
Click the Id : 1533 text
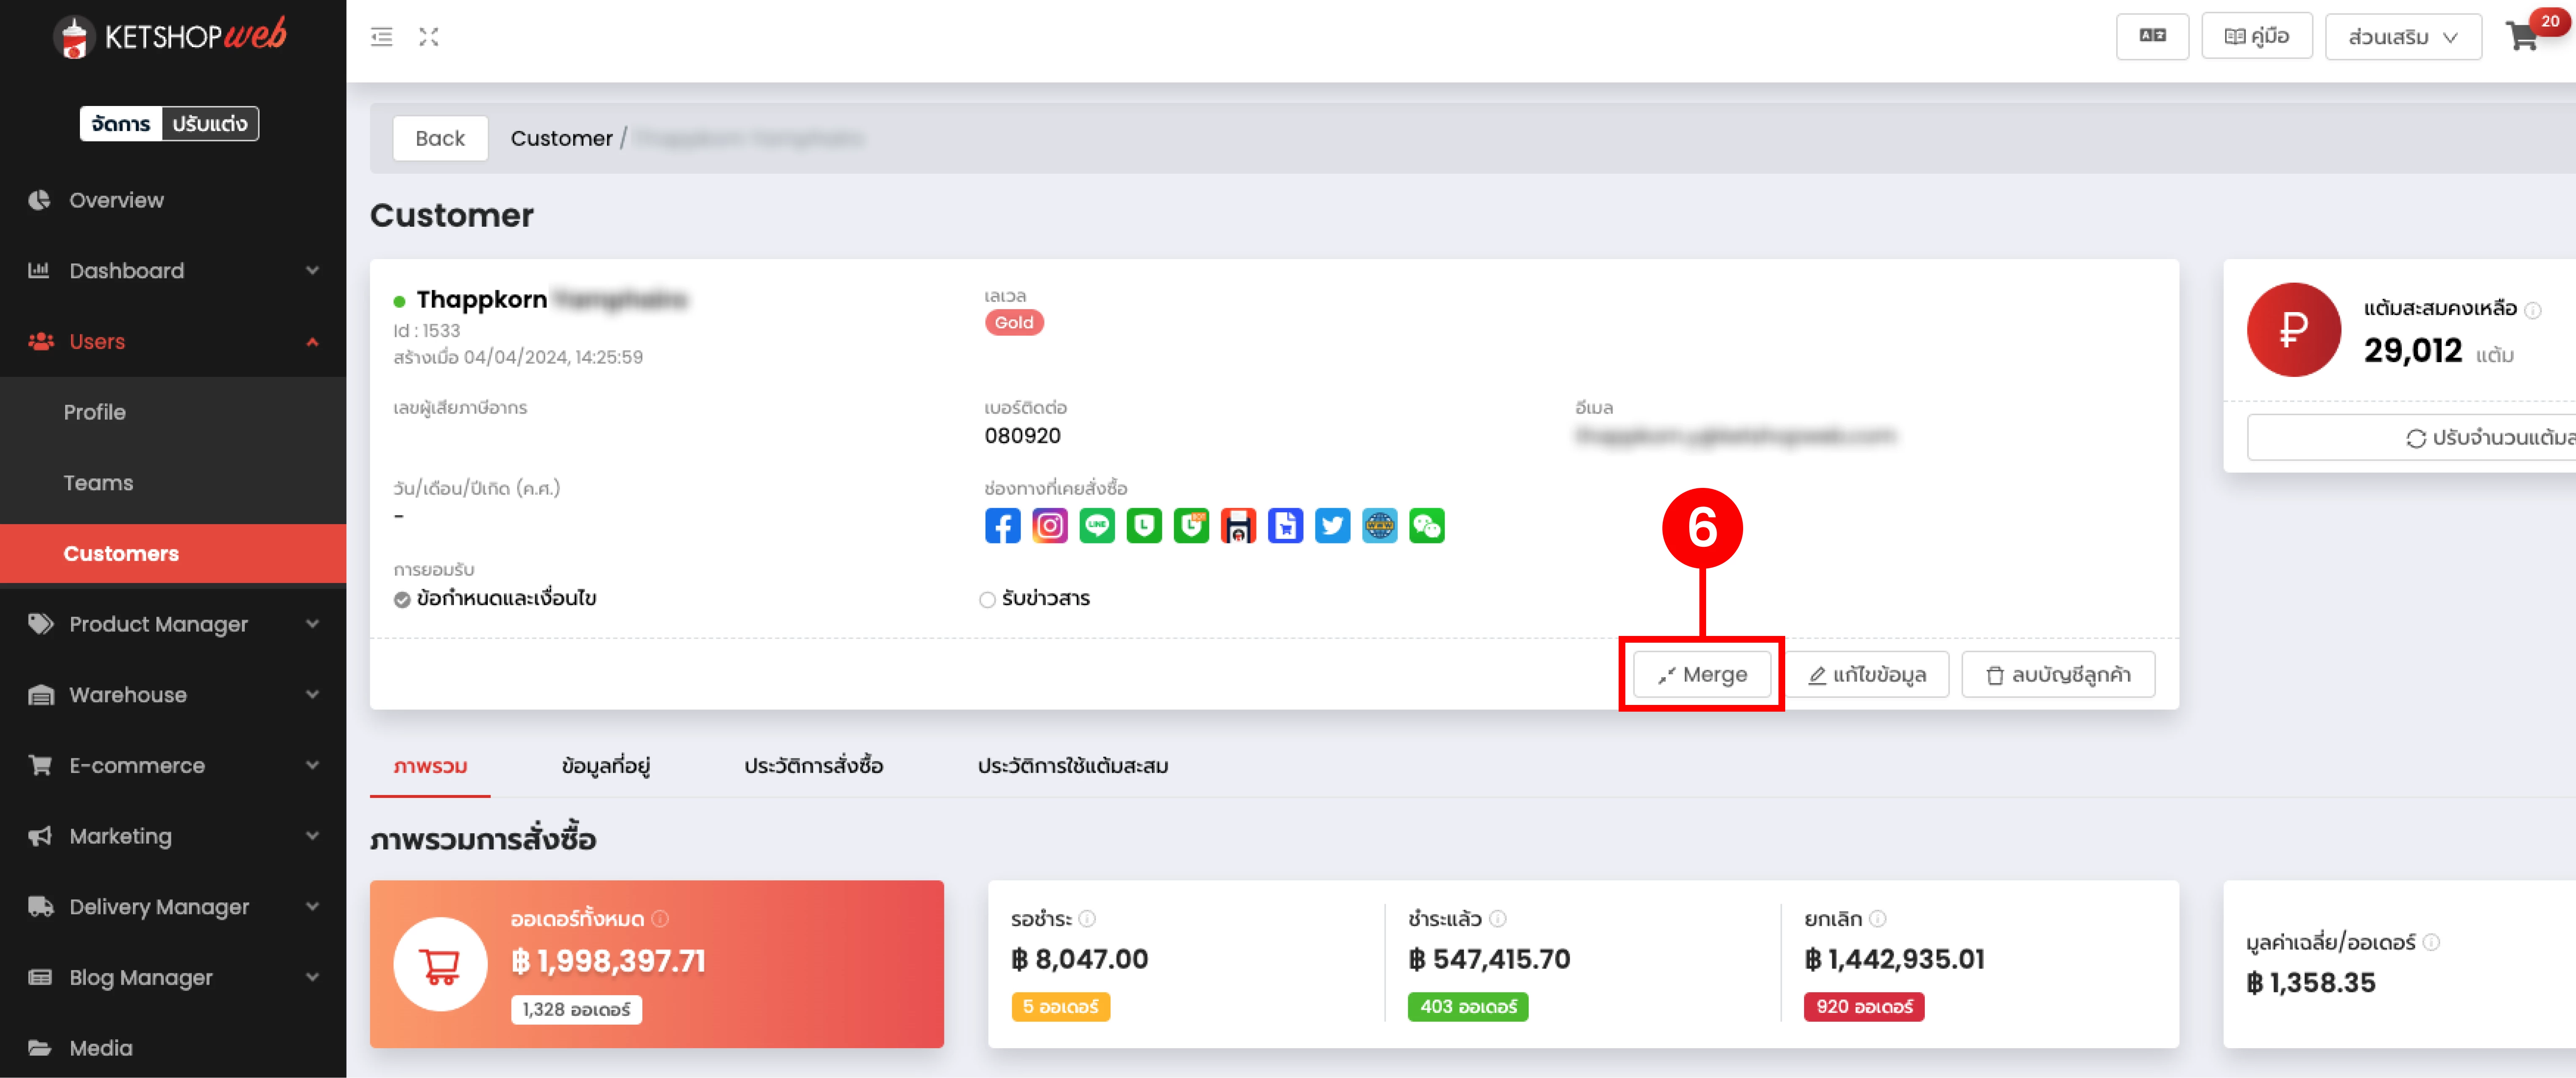click(x=427, y=330)
